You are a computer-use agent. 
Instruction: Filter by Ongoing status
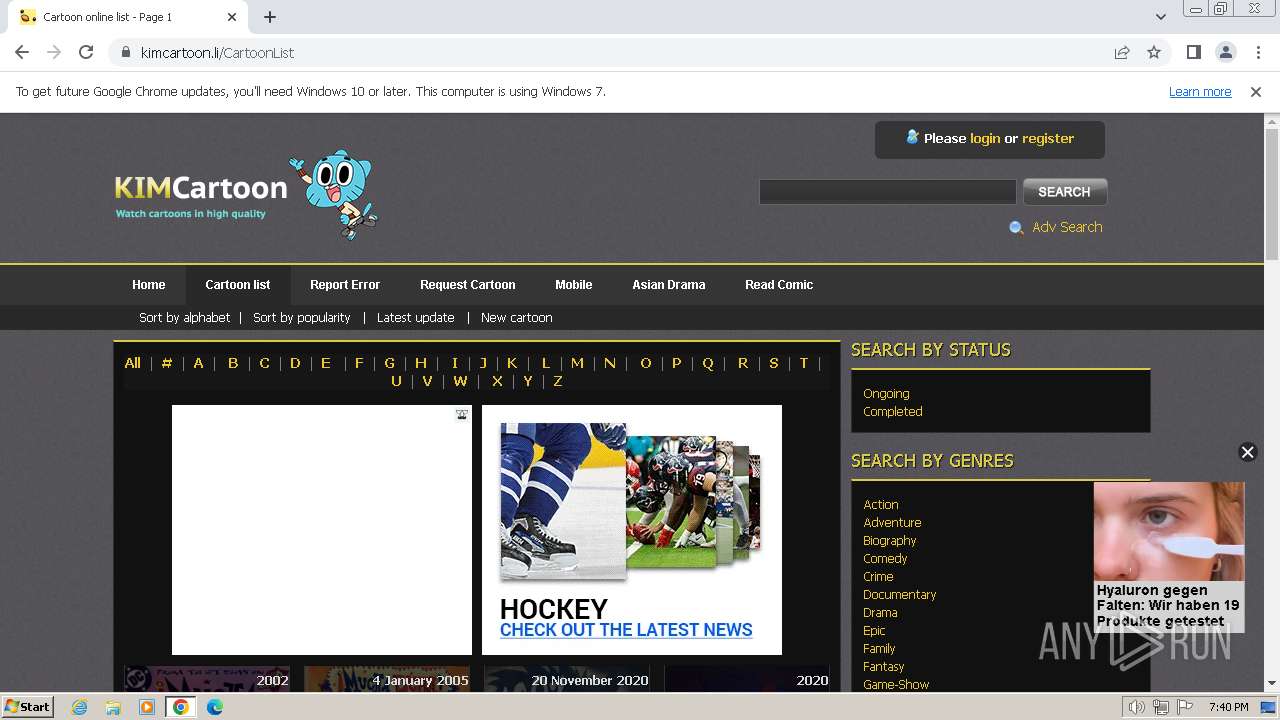pos(886,393)
